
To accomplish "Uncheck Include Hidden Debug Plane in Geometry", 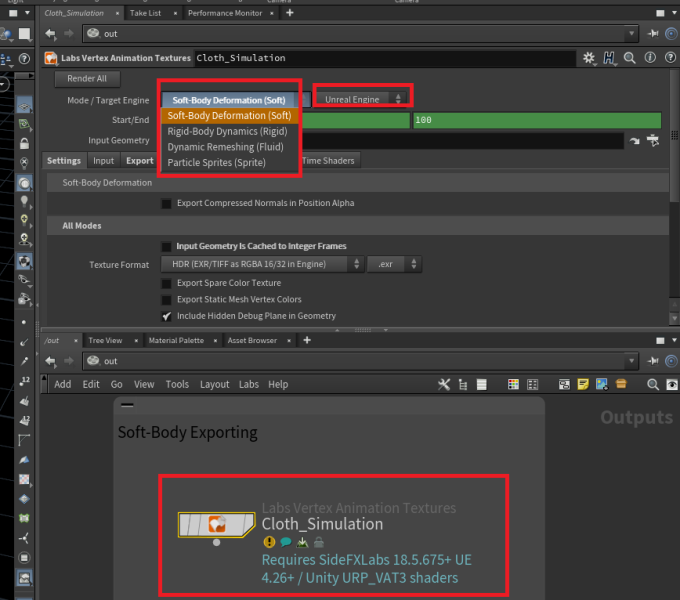I will pyautogui.click(x=167, y=315).
